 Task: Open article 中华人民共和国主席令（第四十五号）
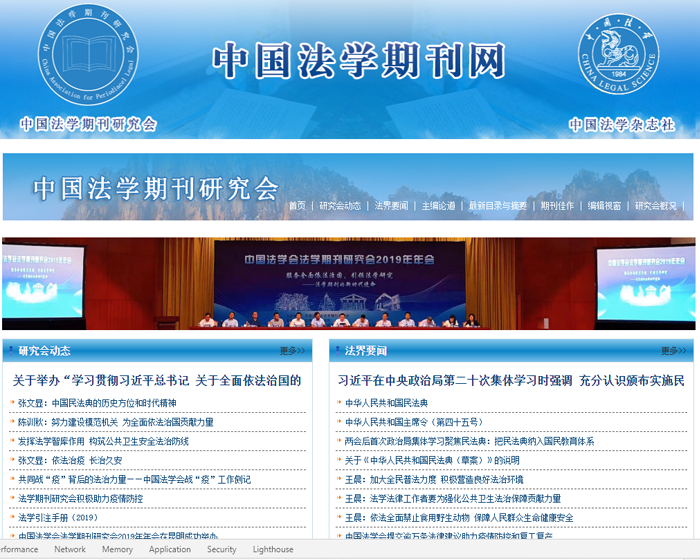(x=413, y=422)
